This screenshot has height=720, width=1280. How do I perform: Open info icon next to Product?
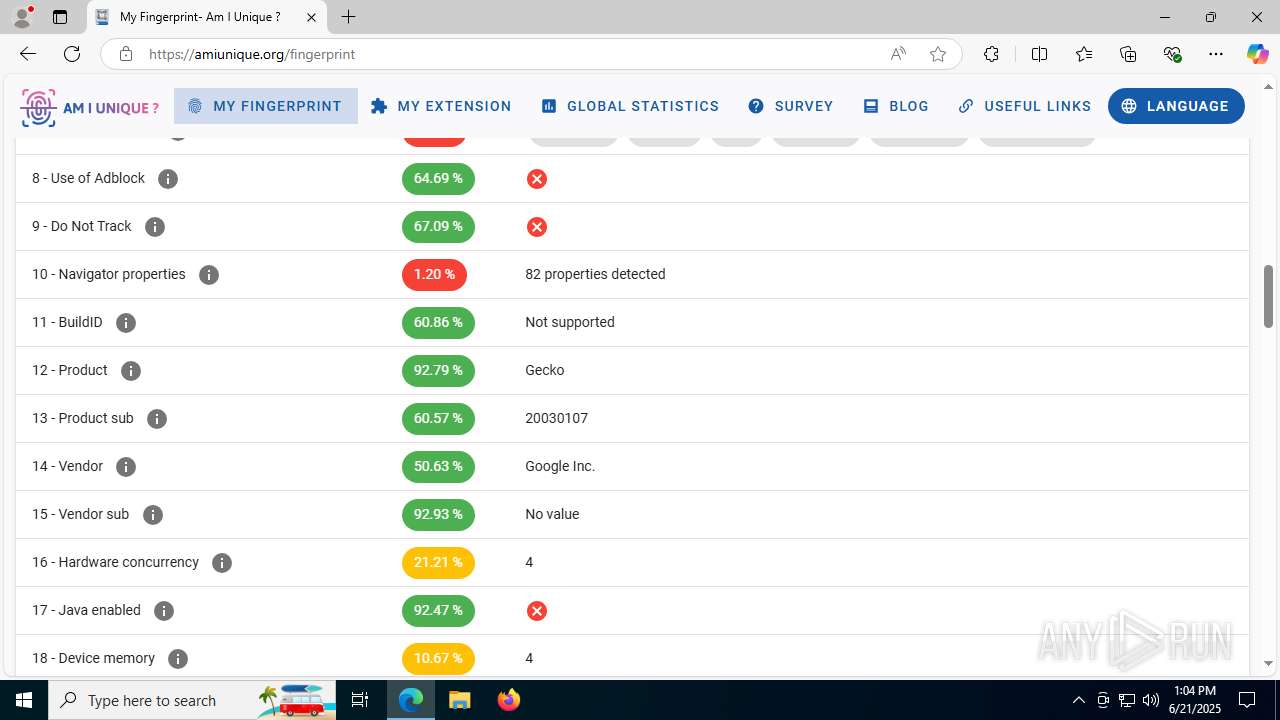click(131, 371)
